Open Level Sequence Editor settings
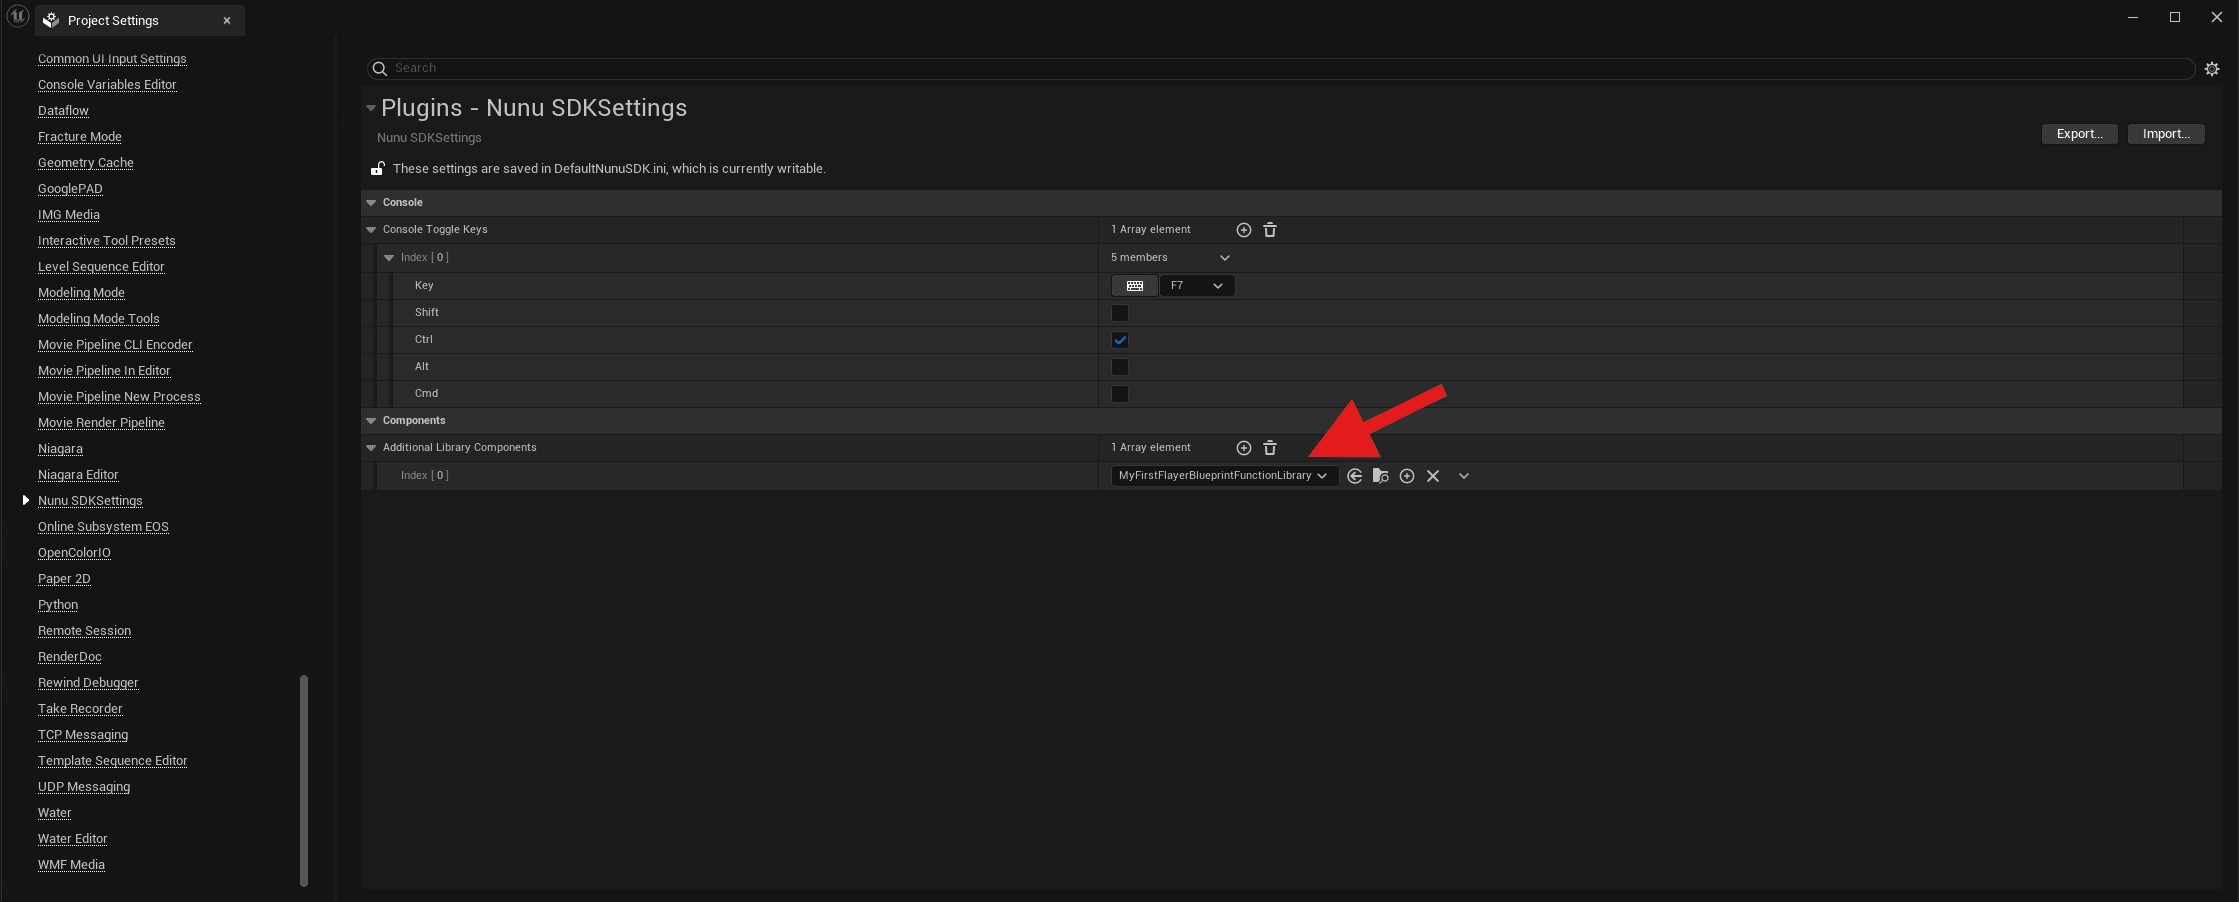 tap(101, 267)
